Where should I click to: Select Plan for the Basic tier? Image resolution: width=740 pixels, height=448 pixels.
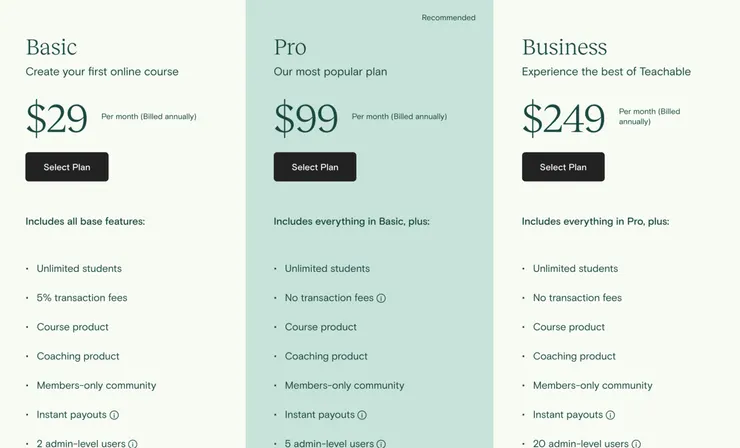tap(67, 167)
